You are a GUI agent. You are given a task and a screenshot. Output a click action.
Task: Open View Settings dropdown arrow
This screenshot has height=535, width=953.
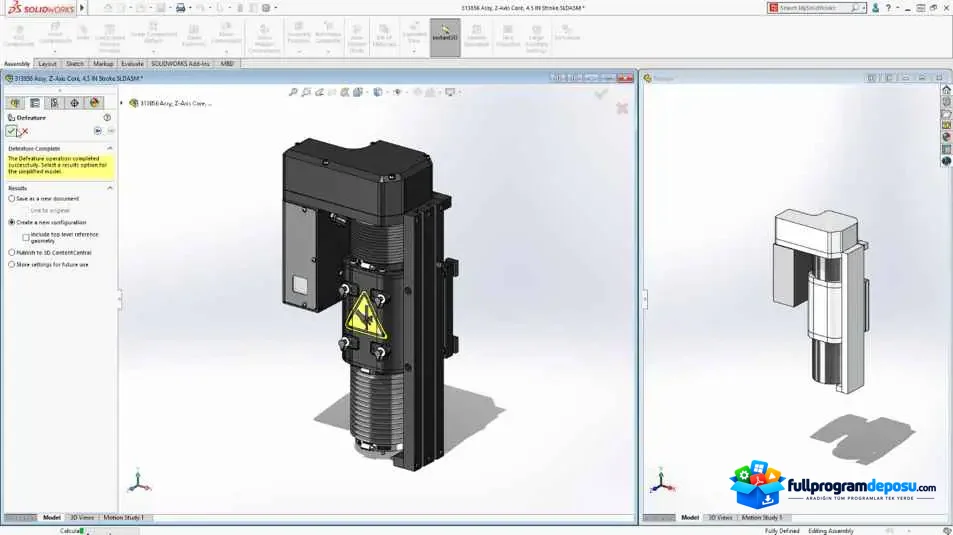(x=459, y=92)
